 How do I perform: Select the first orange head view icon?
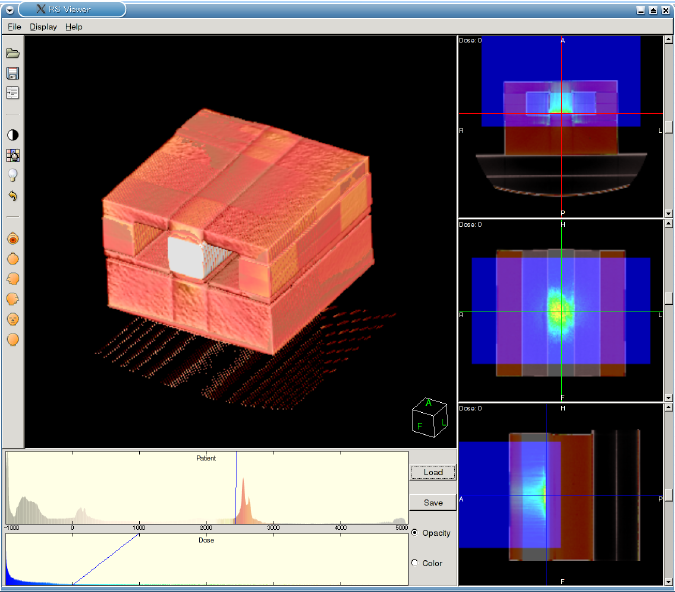[13, 239]
